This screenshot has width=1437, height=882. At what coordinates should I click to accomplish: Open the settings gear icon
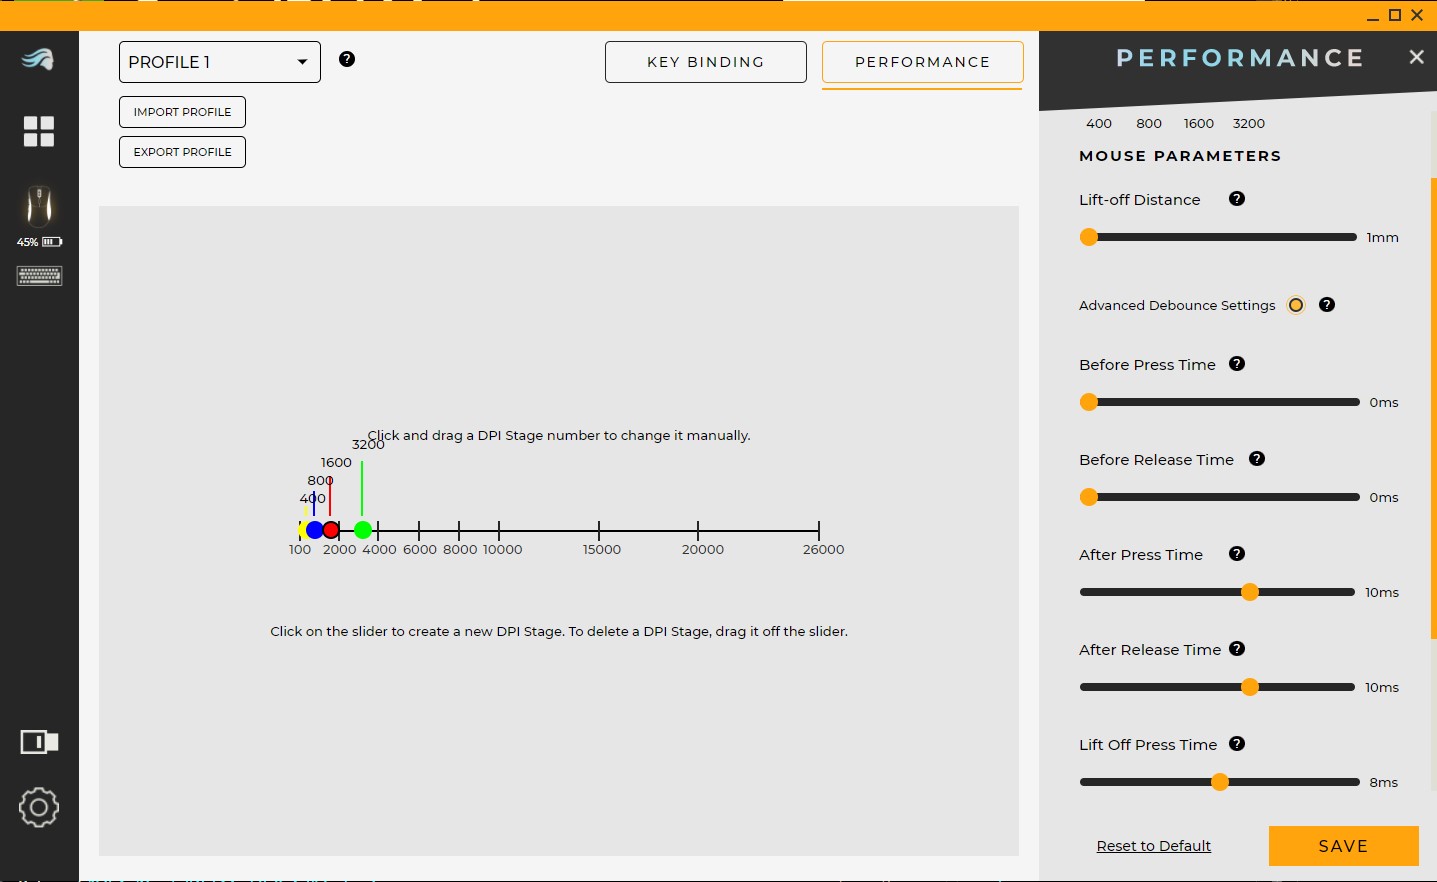pyautogui.click(x=39, y=807)
